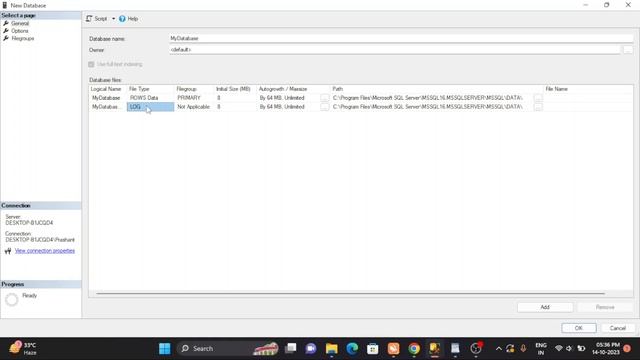Click the ROWS Data row logical name cell
This screenshot has height=360, width=640.
[108, 98]
